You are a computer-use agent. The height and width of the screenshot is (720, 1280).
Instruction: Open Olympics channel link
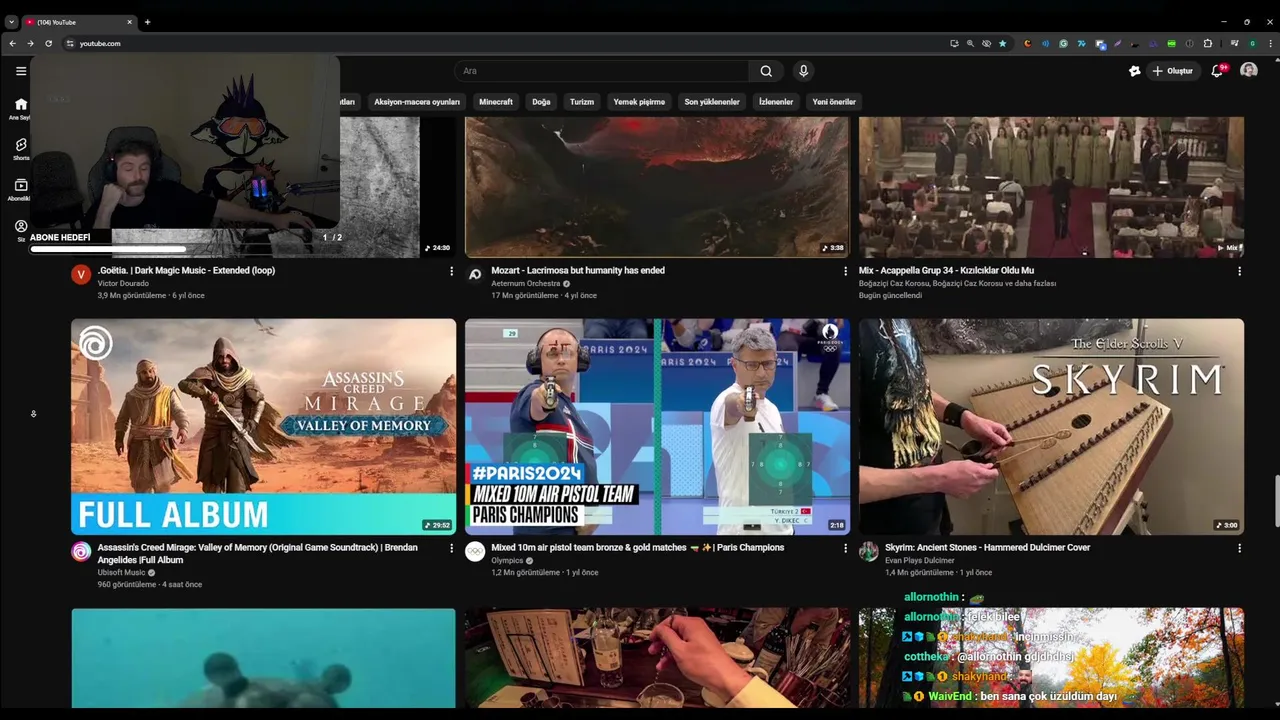(507, 560)
